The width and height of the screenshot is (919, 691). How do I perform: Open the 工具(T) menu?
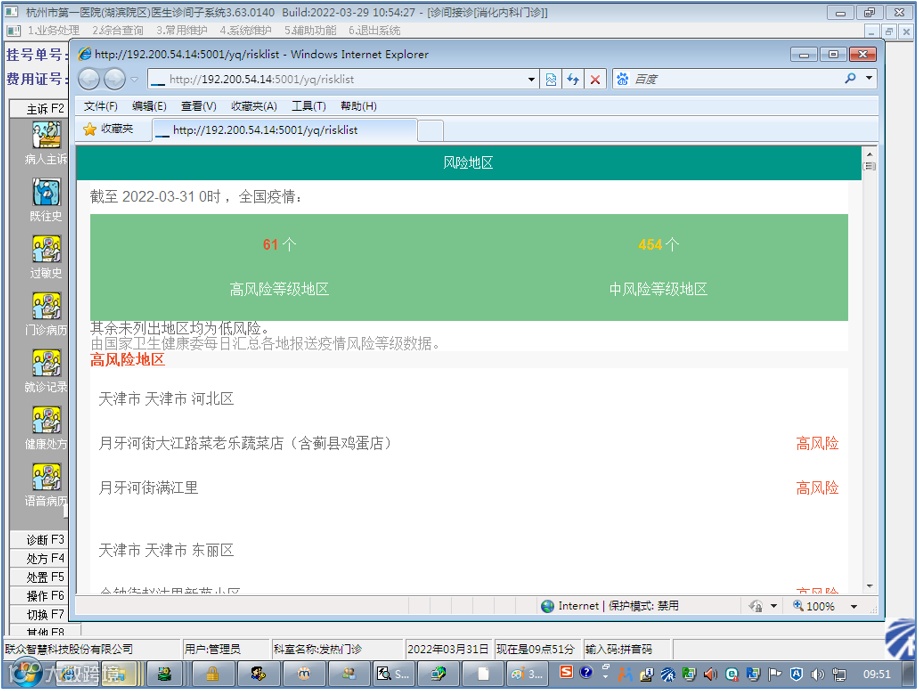[309, 106]
